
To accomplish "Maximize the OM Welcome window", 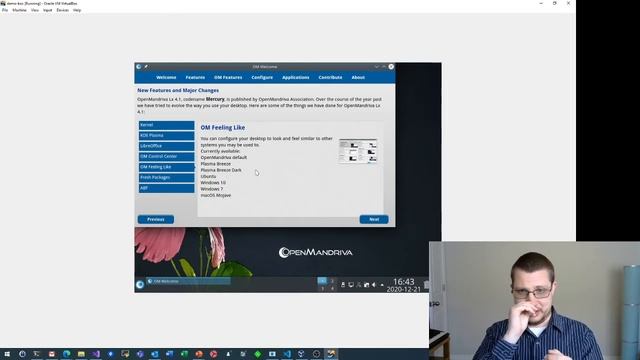I will pyautogui.click(x=384, y=67).
